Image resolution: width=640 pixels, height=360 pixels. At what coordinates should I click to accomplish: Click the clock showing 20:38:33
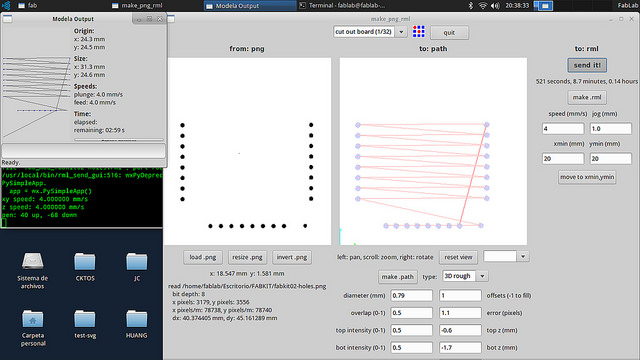pyautogui.click(x=517, y=6)
